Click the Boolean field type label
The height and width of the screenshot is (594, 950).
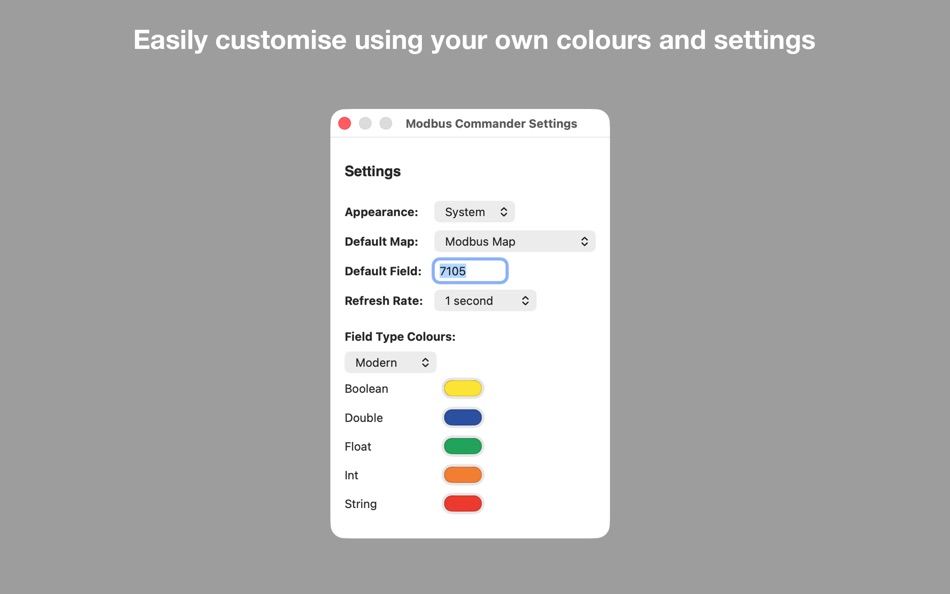(x=366, y=388)
